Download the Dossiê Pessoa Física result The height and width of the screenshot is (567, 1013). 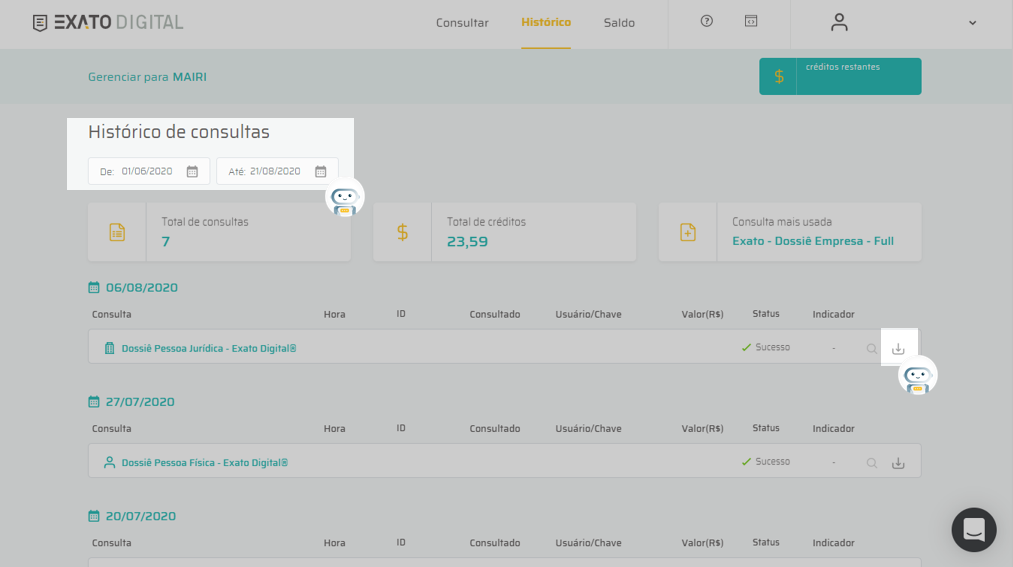coord(898,463)
